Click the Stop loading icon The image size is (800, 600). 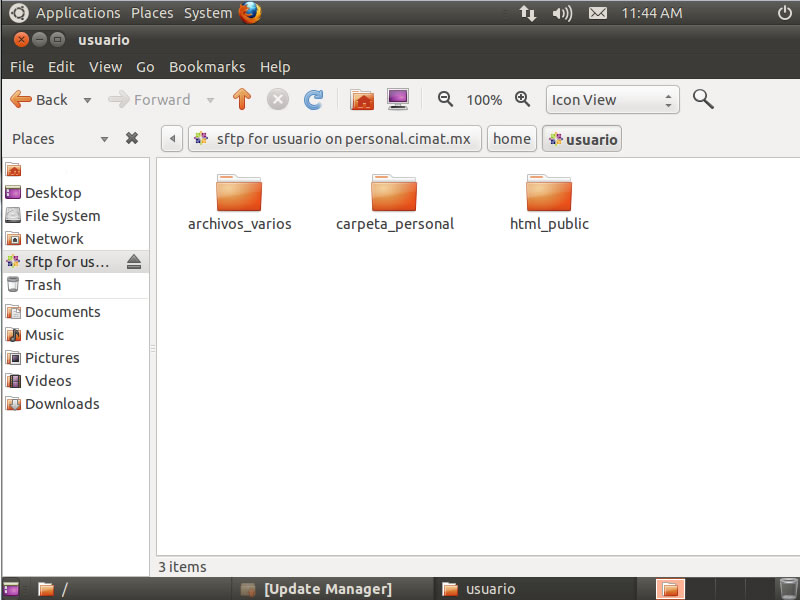click(278, 99)
